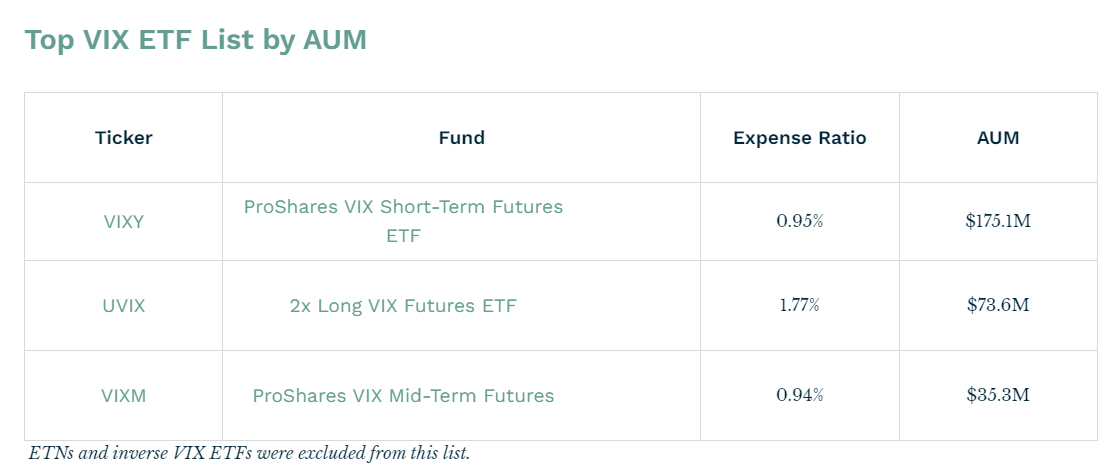1109x468 pixels.
Task: Click the Ticker column header
Action: point(124,138)
